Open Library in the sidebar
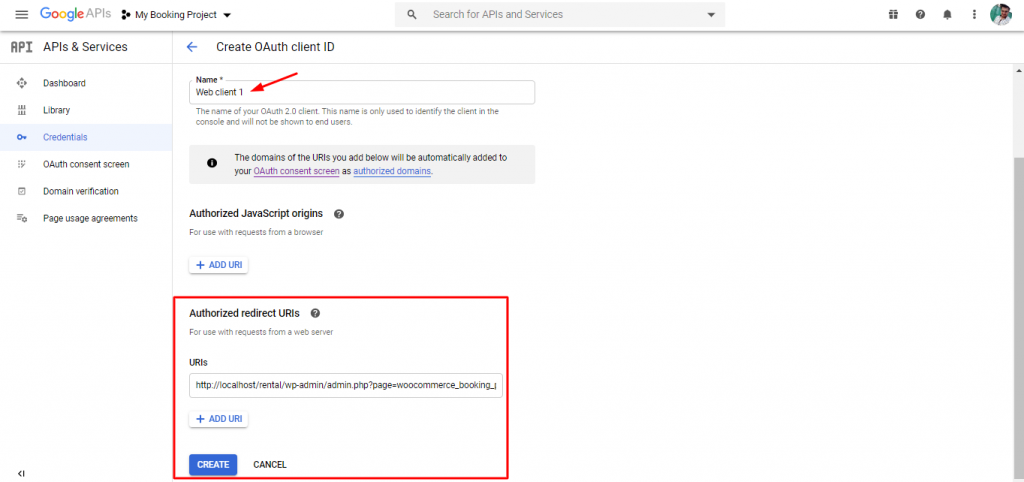This screenshot has width=1024, height=482. (x=56, y=110)
